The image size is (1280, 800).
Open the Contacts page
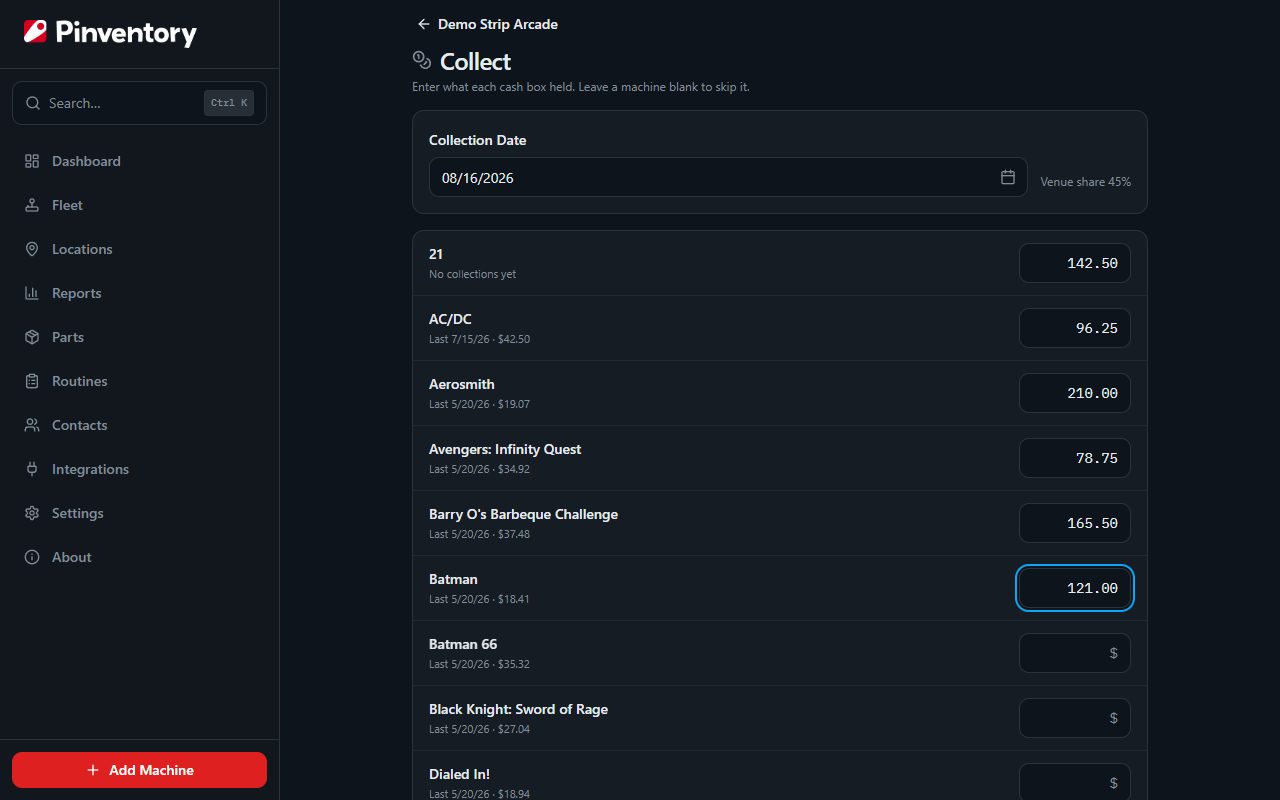[x=139, y=425]
